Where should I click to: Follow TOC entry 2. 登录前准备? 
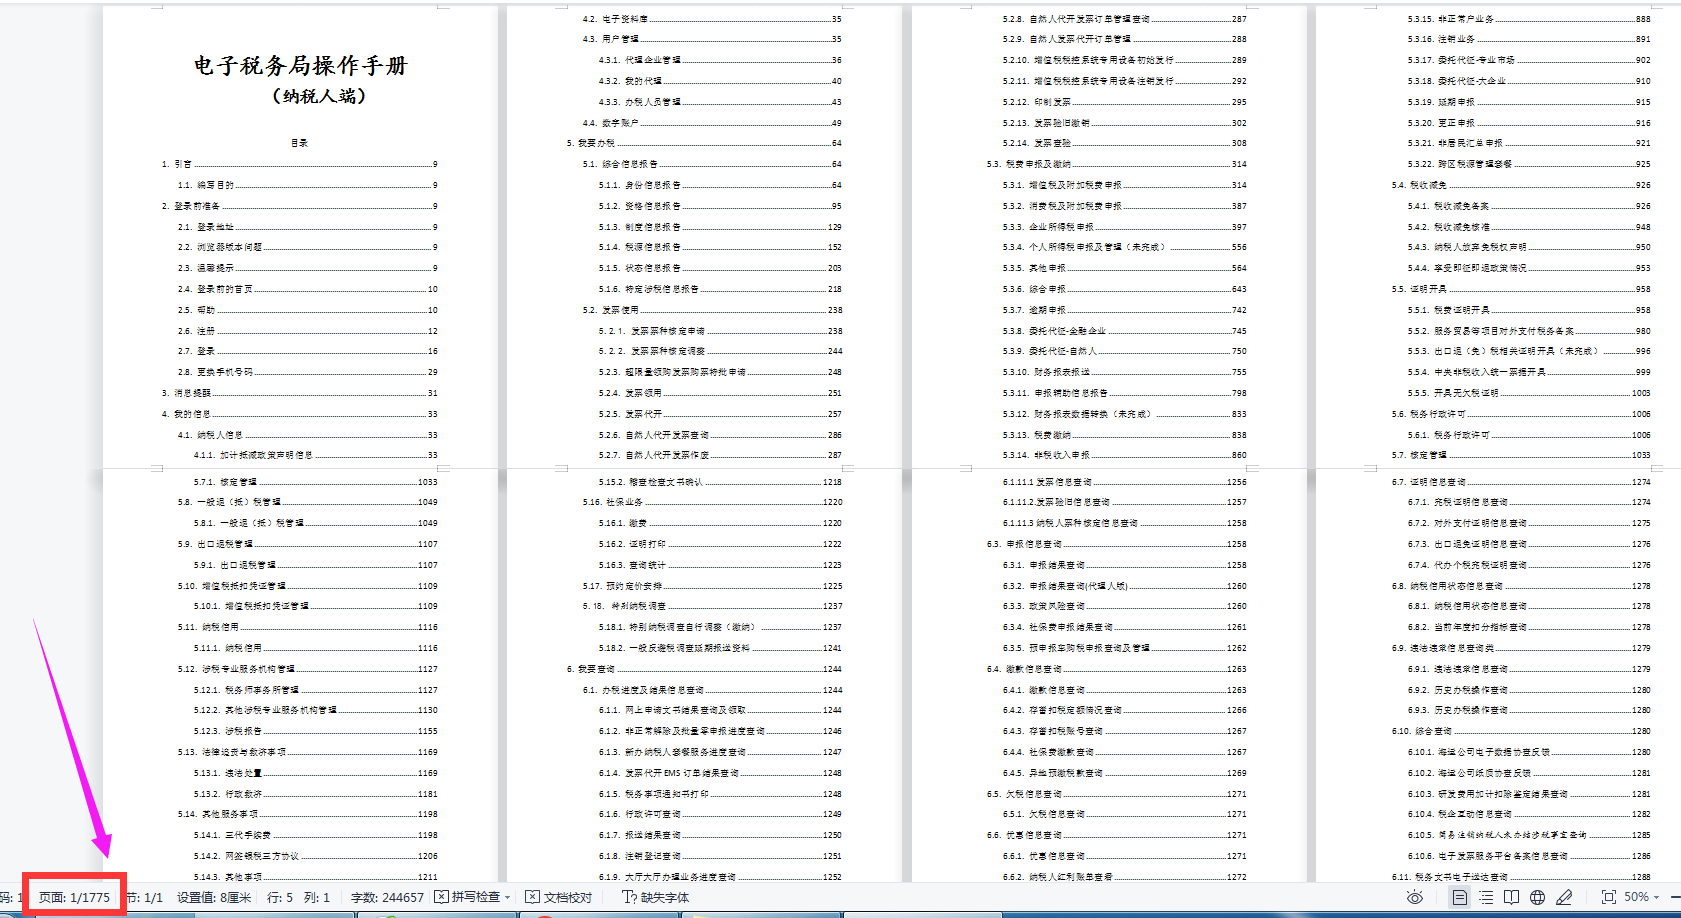(299, 206)
